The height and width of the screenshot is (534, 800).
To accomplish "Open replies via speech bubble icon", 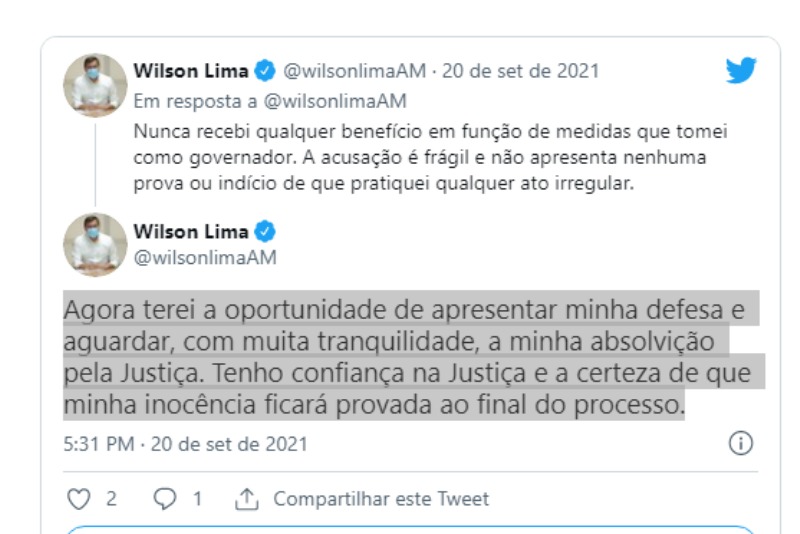I will tap(165, 499).
